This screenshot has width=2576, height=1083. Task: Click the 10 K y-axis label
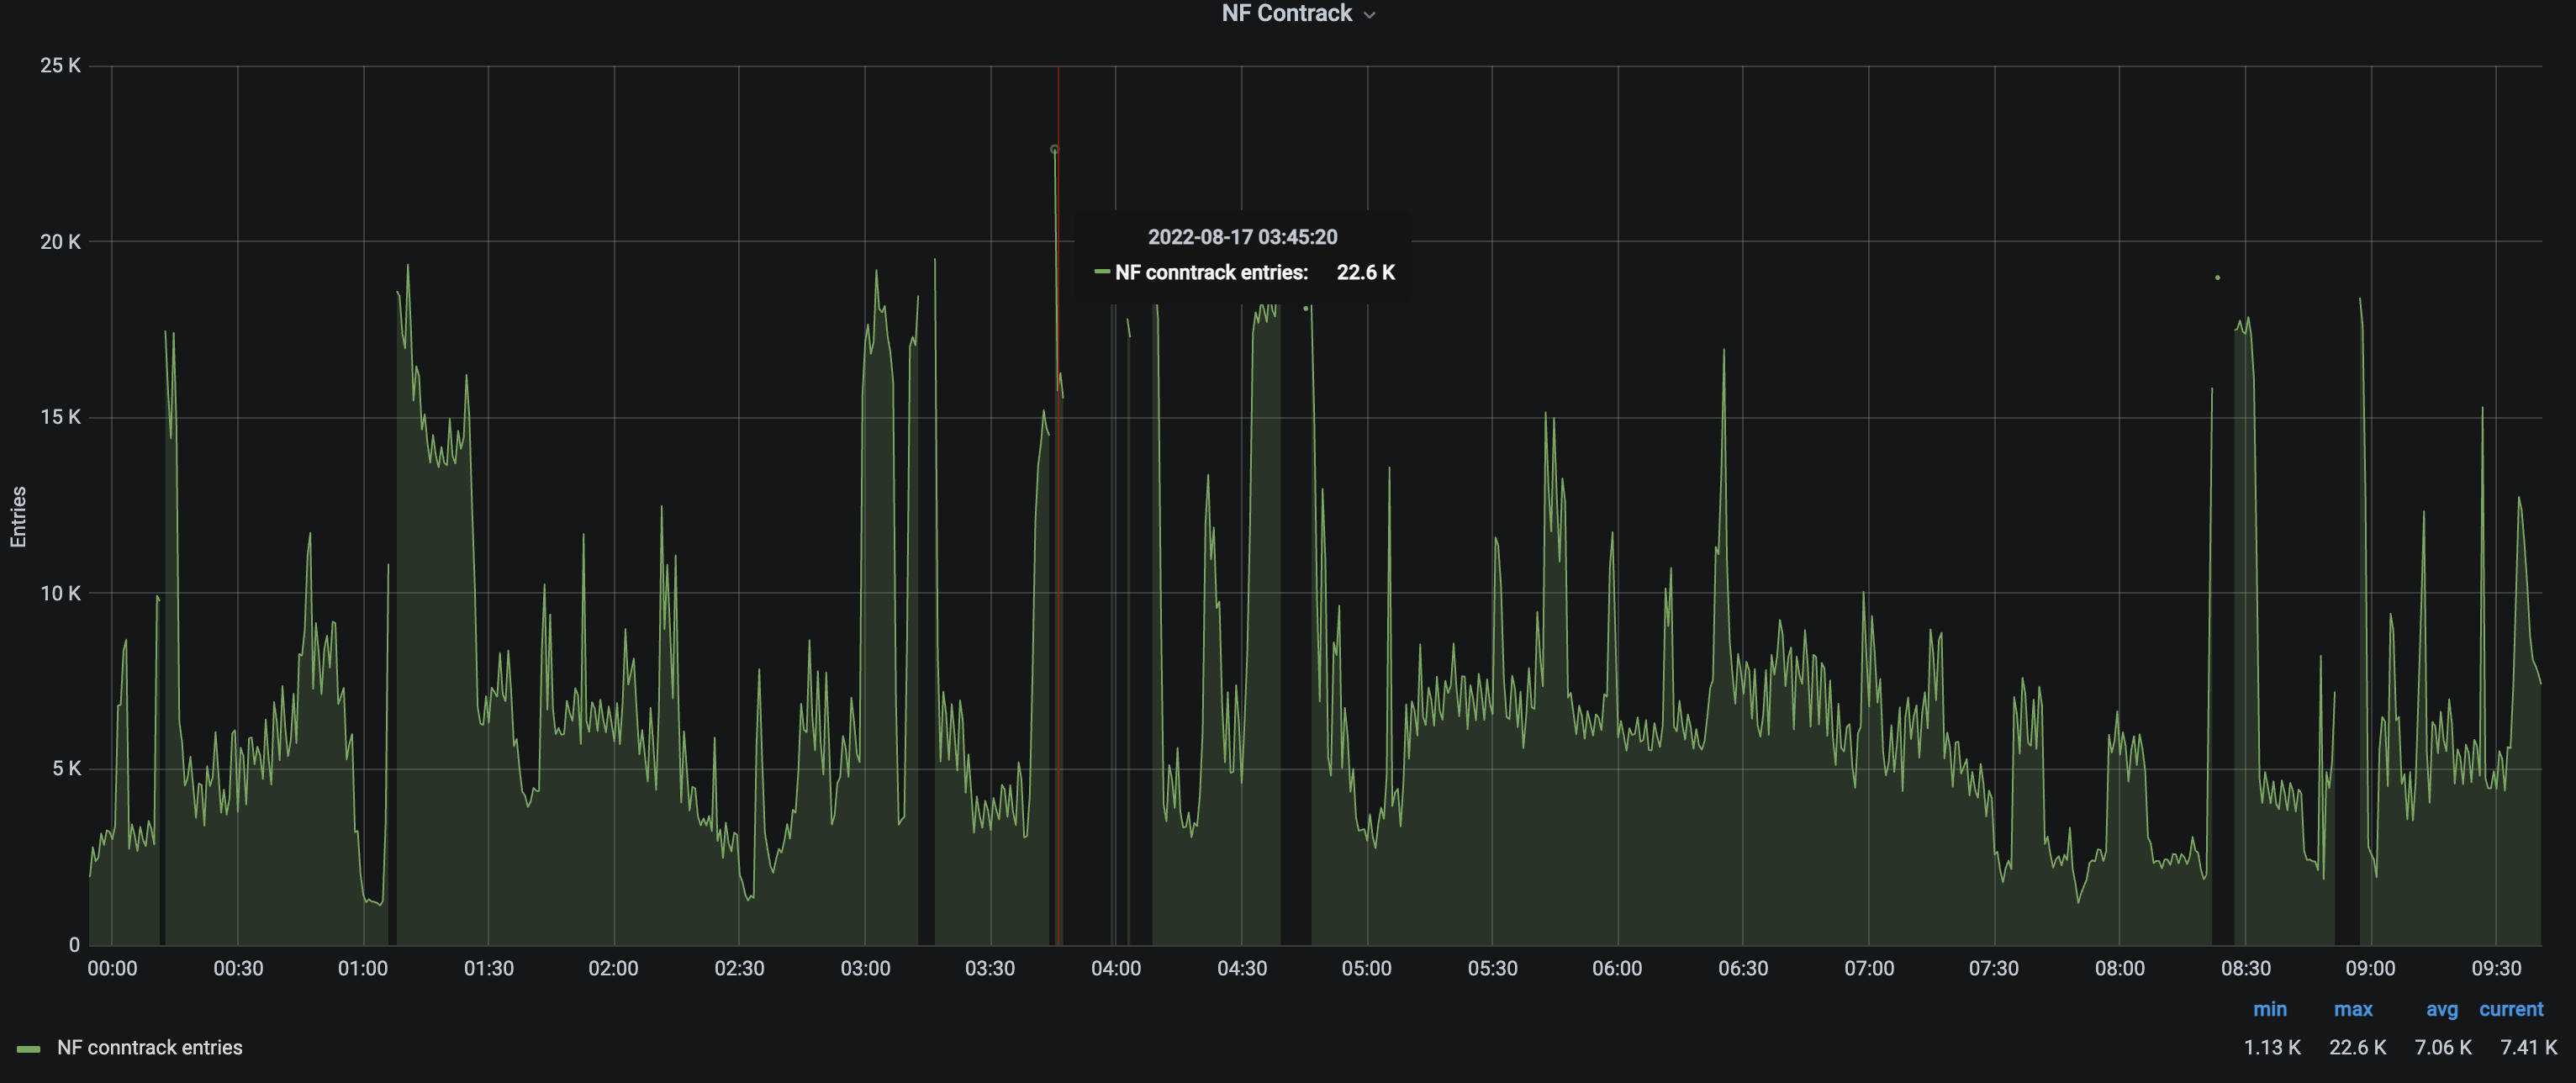click(60, 593)
